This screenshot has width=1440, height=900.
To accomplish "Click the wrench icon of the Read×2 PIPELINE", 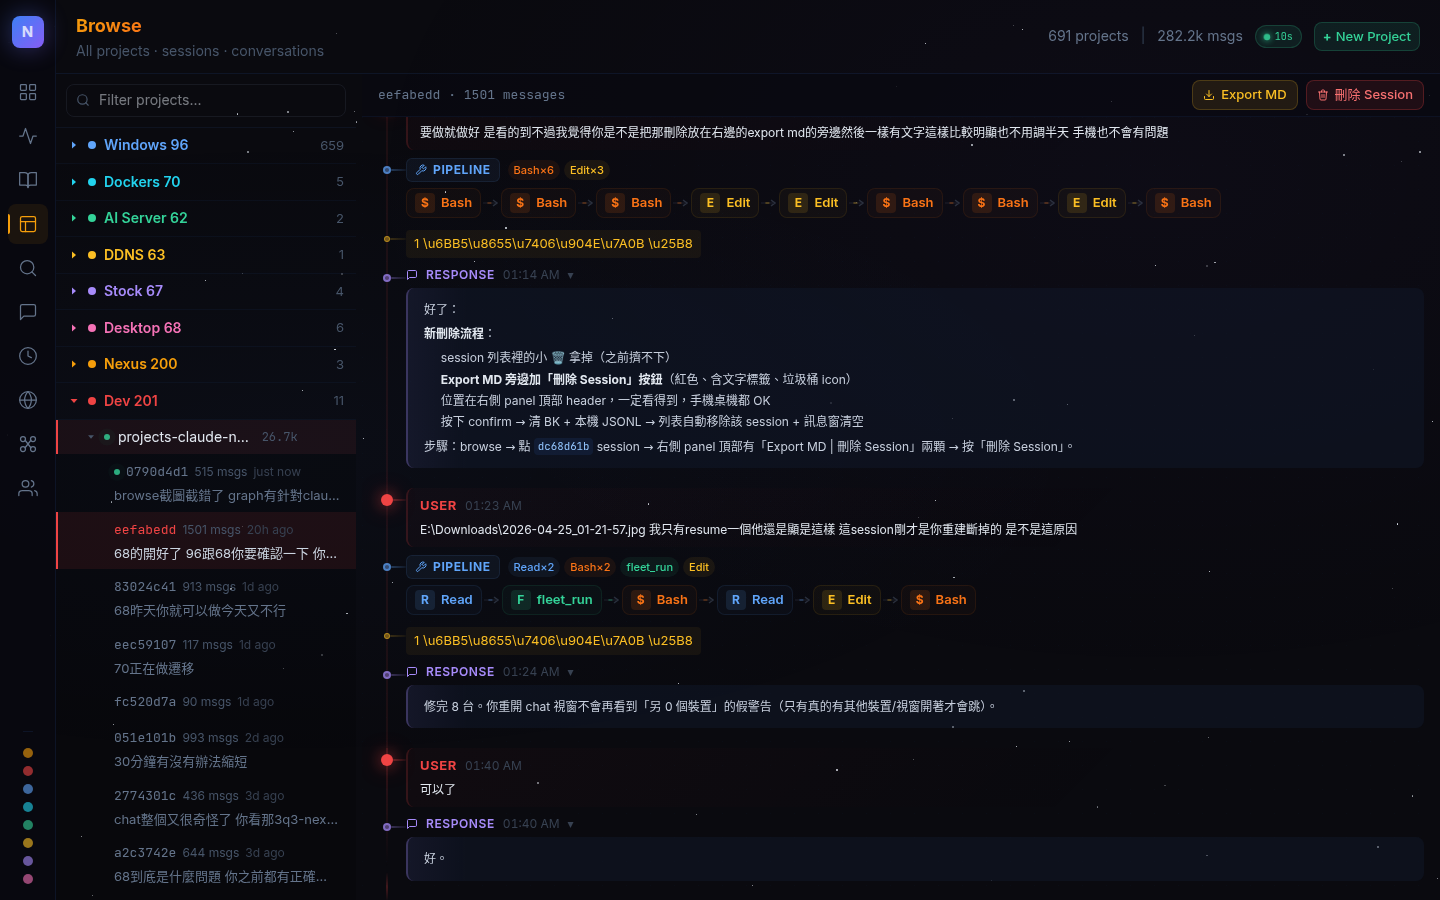I will point(422,567).
